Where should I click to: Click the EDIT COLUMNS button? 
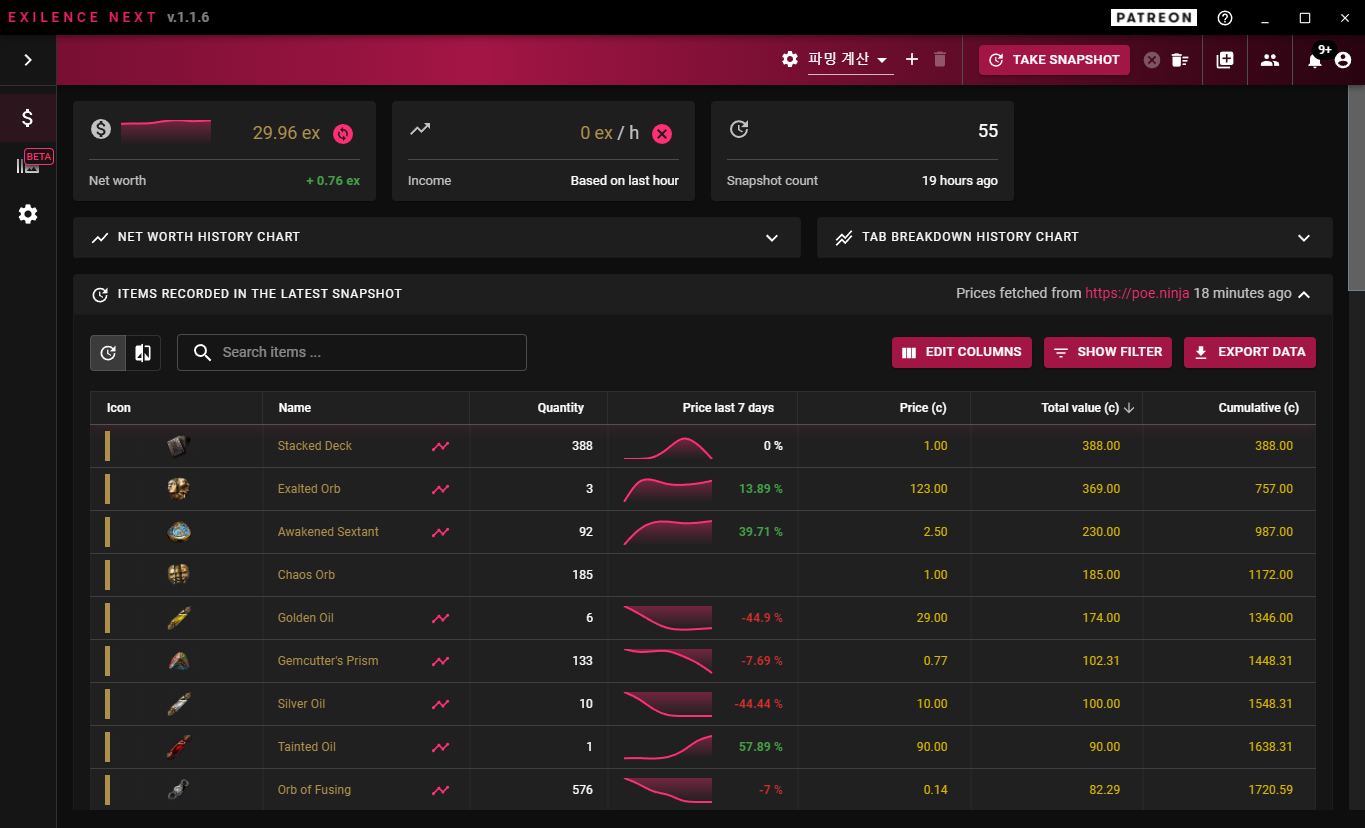coord(962,352)
